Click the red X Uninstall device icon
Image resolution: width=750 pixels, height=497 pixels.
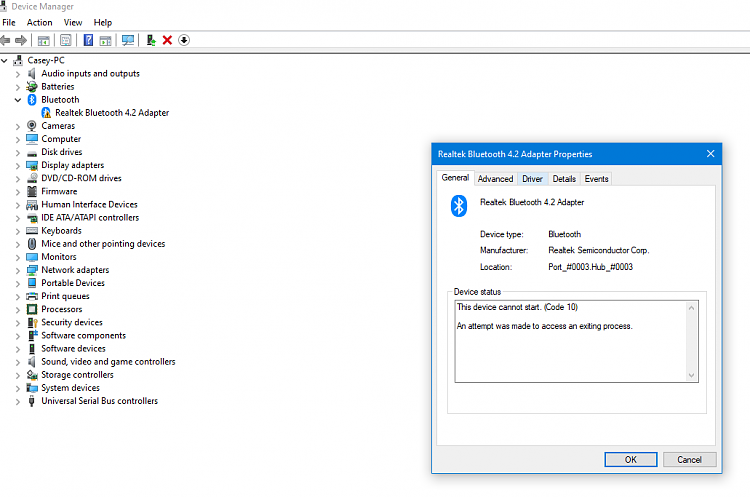point(167,40)
